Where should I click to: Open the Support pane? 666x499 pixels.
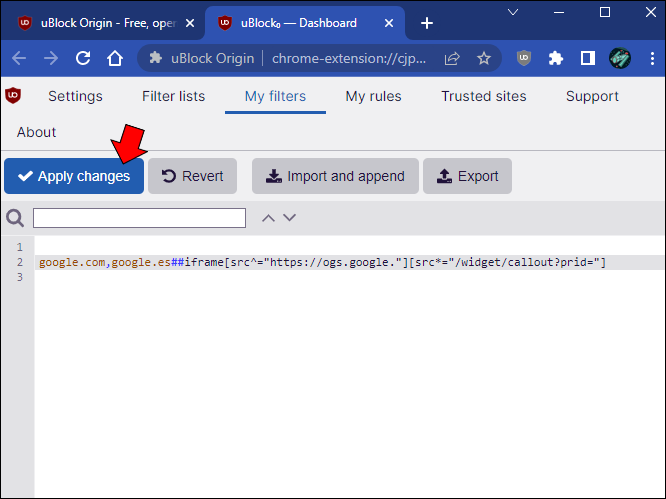tap(592, 96)
